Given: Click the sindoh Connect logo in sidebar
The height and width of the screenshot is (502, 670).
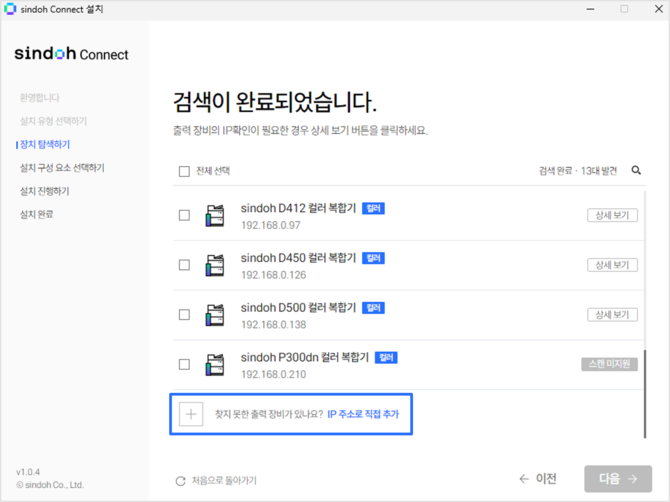Looking at the screenshot, I should pos(71,54).
